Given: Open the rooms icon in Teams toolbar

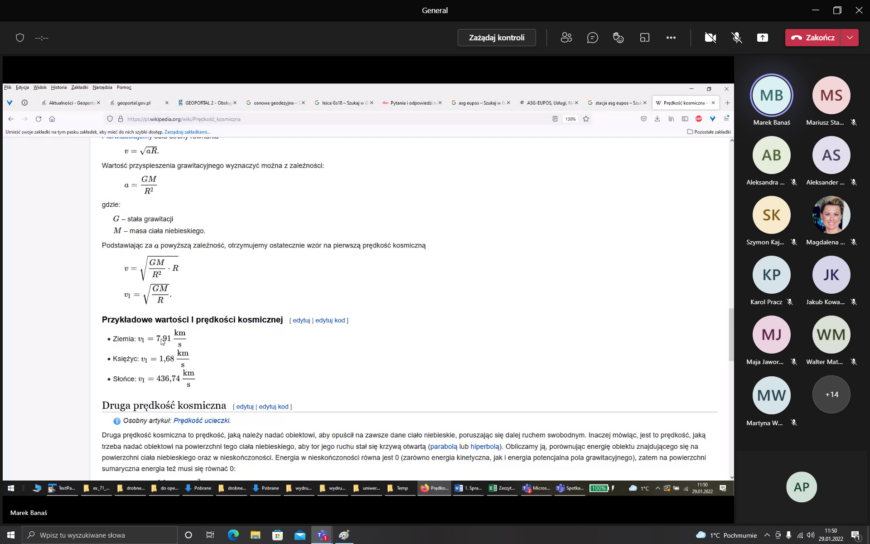Looking at the screenshot, I should click(644, 38).
